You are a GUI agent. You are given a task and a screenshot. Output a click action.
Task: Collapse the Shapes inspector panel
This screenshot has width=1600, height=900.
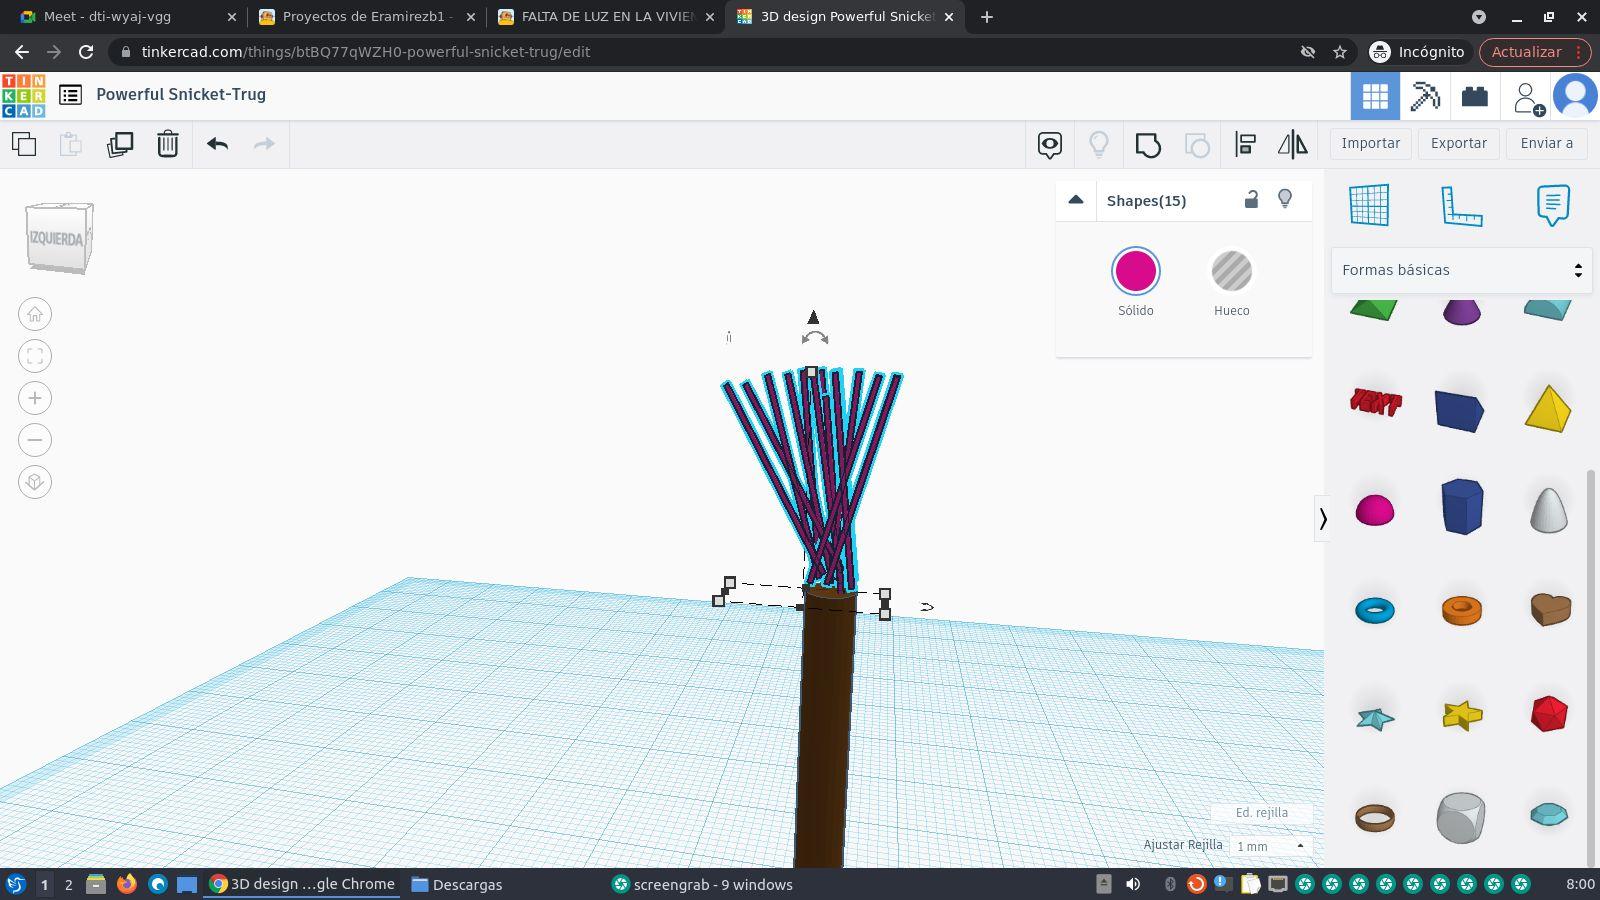pos(1076,200)
